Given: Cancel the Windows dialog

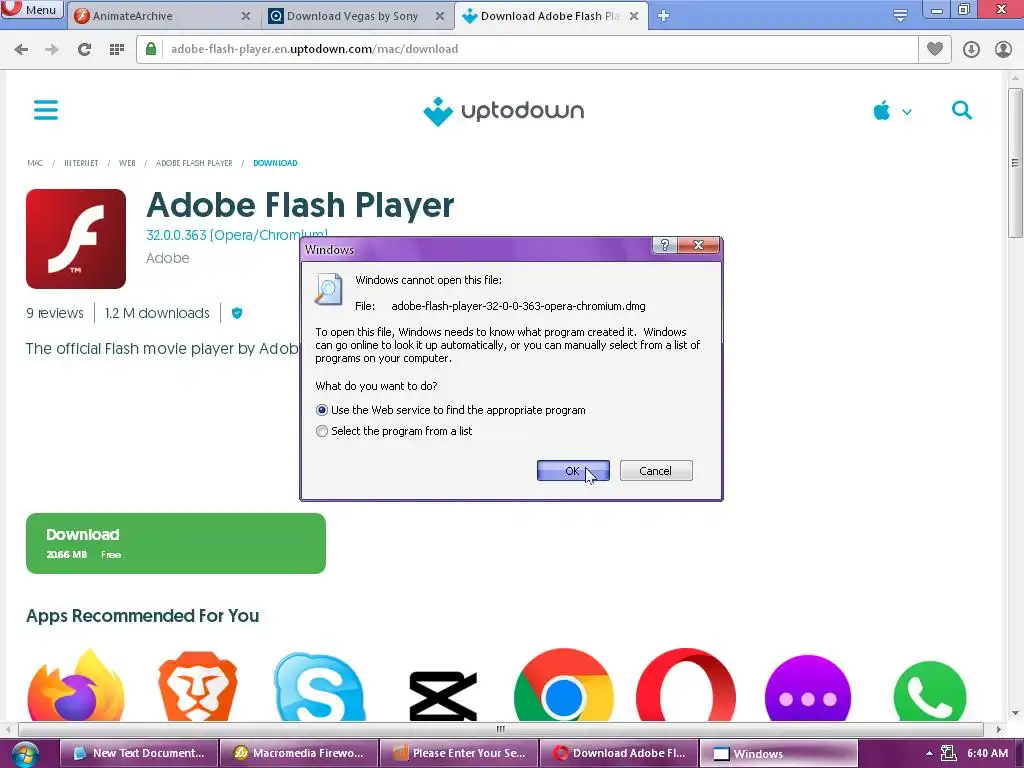Looking at the screenshot, I should [656, 471].
